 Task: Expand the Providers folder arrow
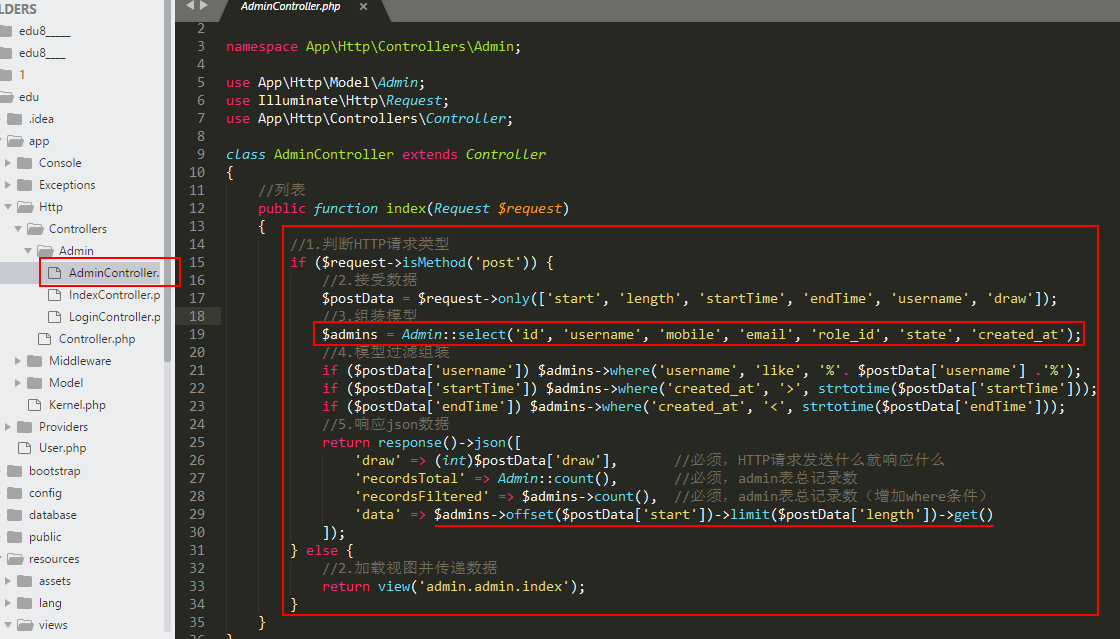point(8,427)
